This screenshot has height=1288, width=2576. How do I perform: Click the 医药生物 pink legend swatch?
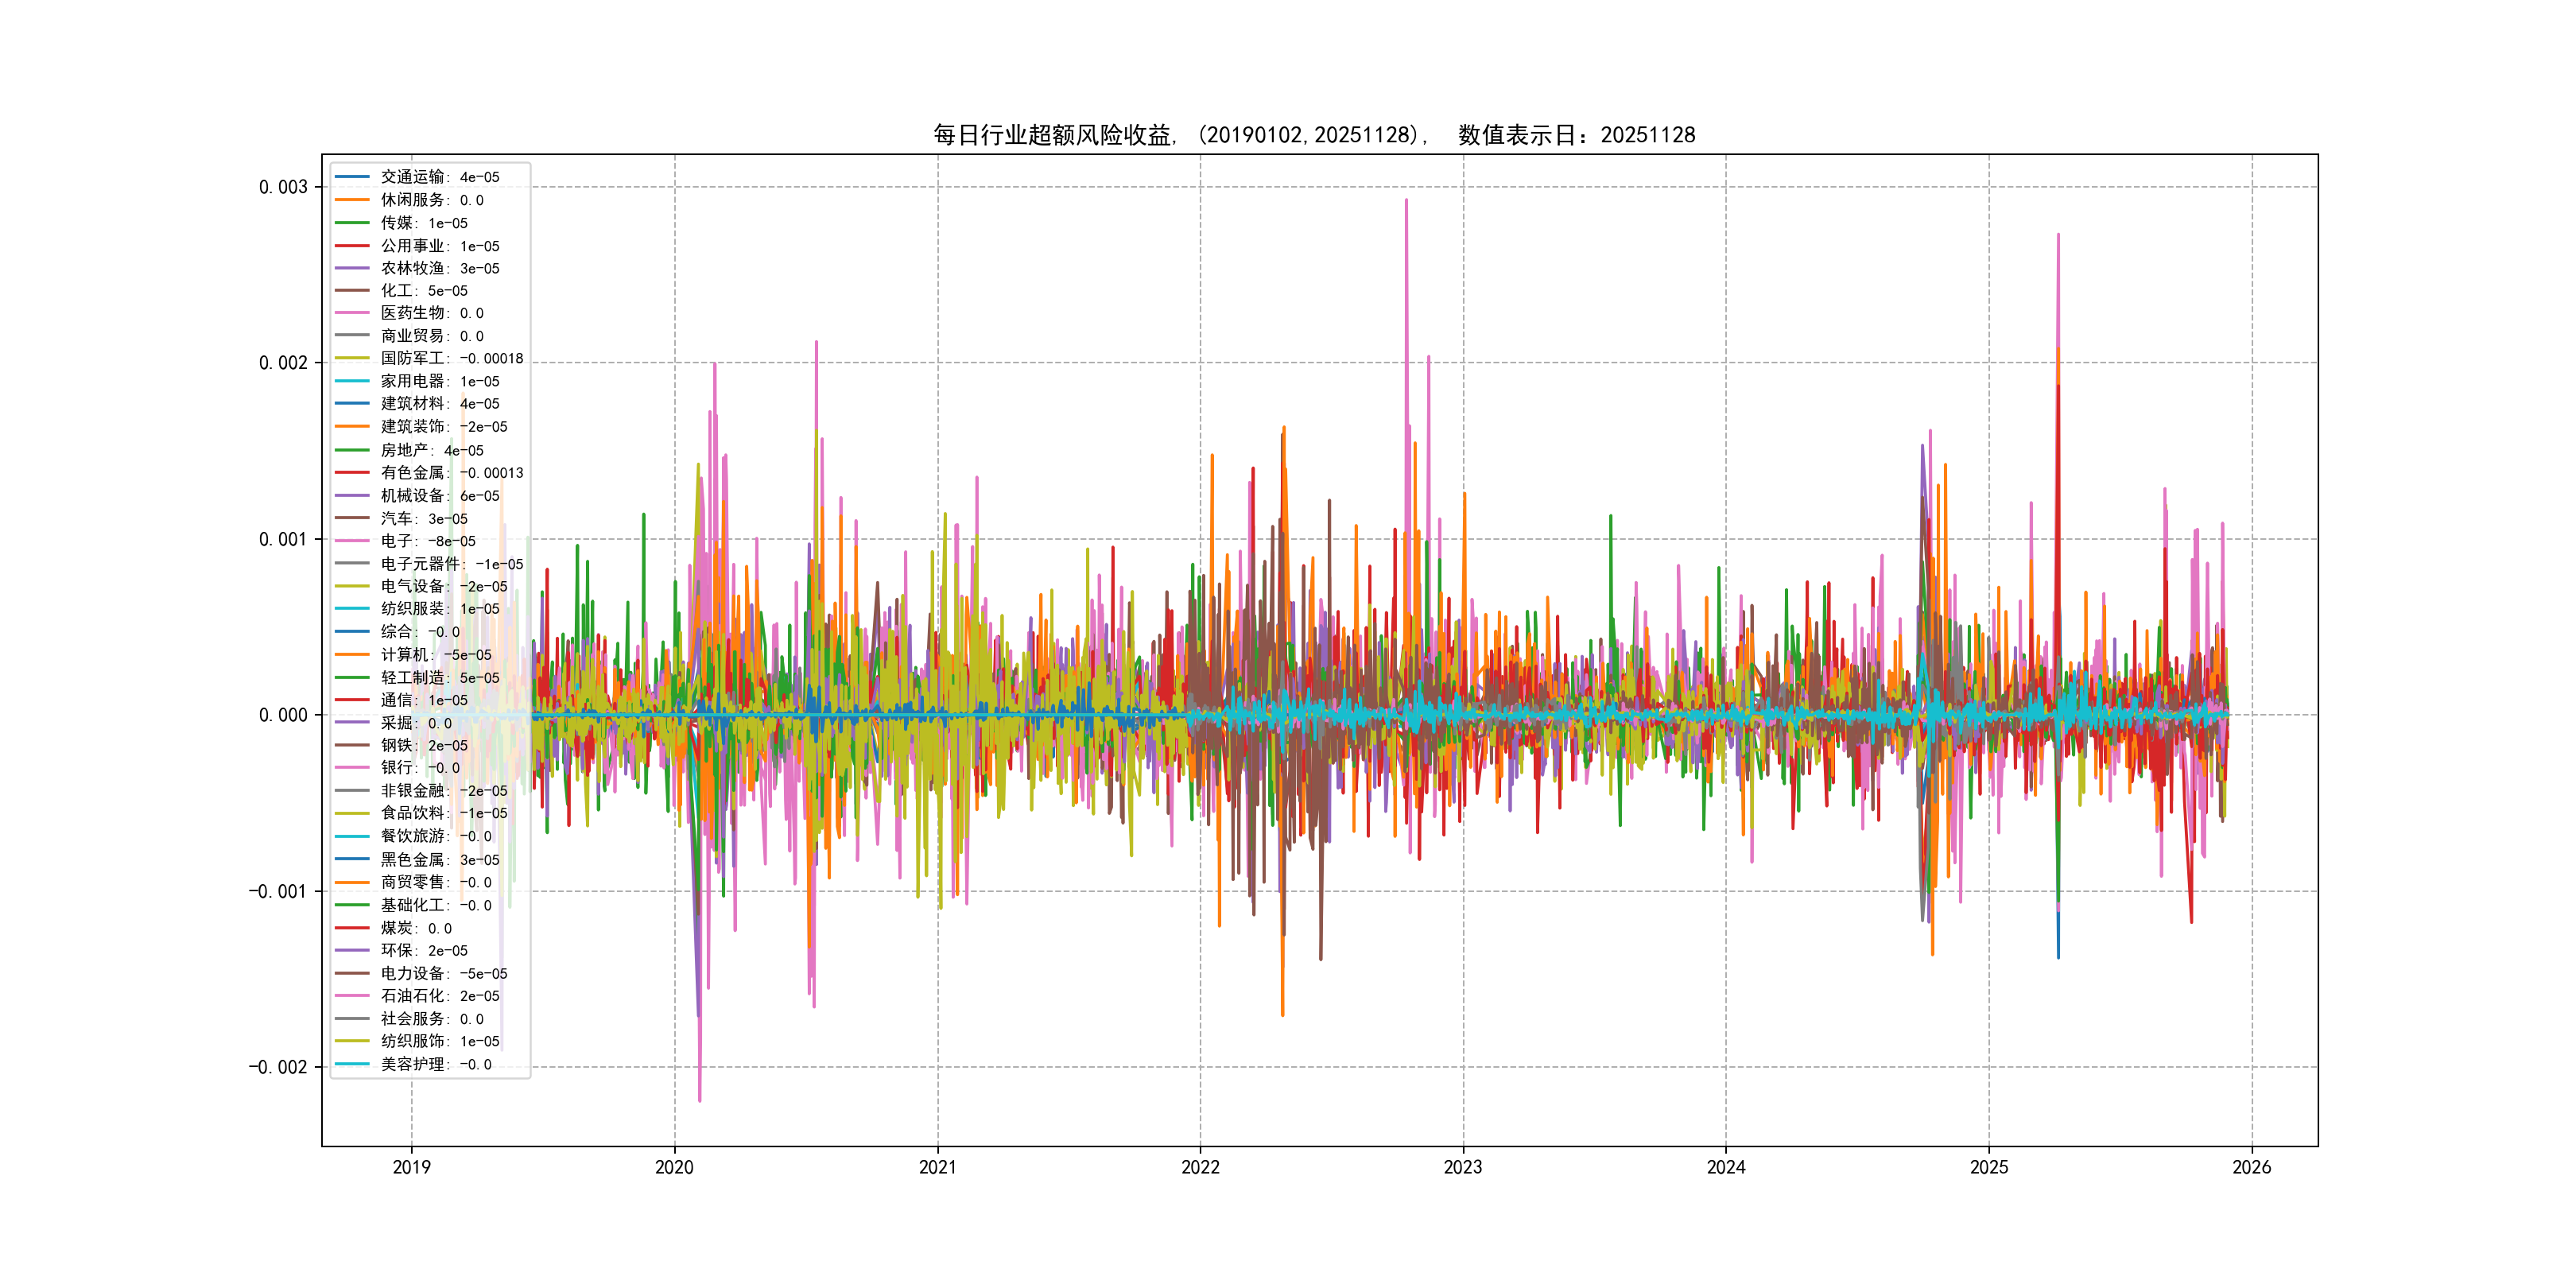point(352,313)
